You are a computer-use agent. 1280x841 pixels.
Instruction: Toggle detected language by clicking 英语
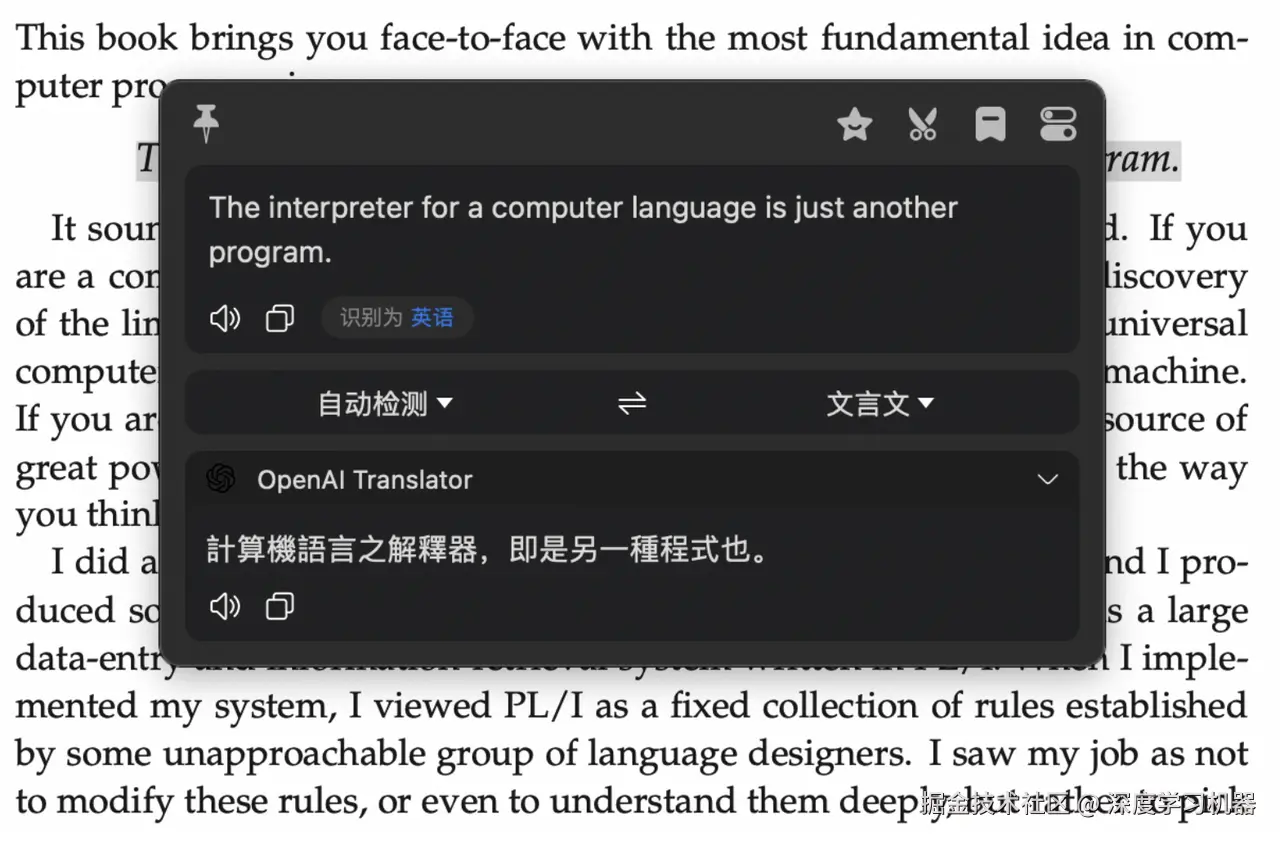(432, 317)
